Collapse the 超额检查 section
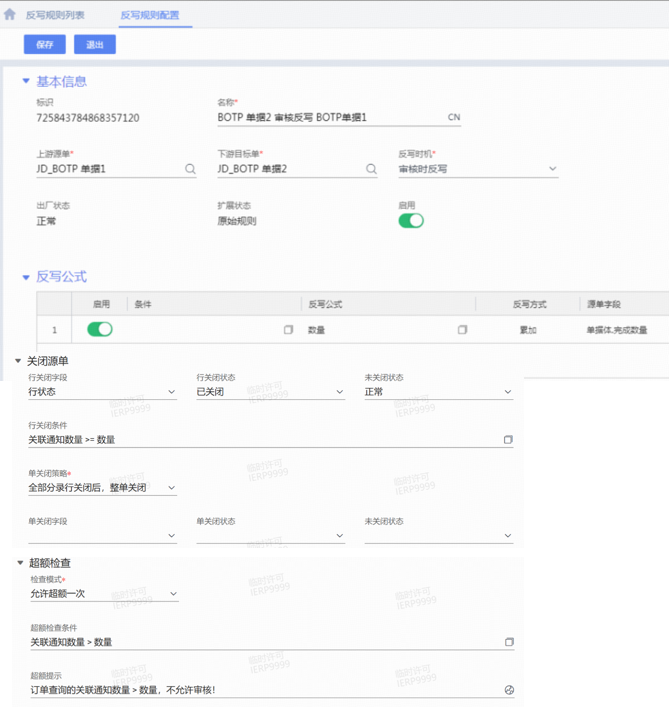This screenshot has height=708, width=669. (20, 563)
